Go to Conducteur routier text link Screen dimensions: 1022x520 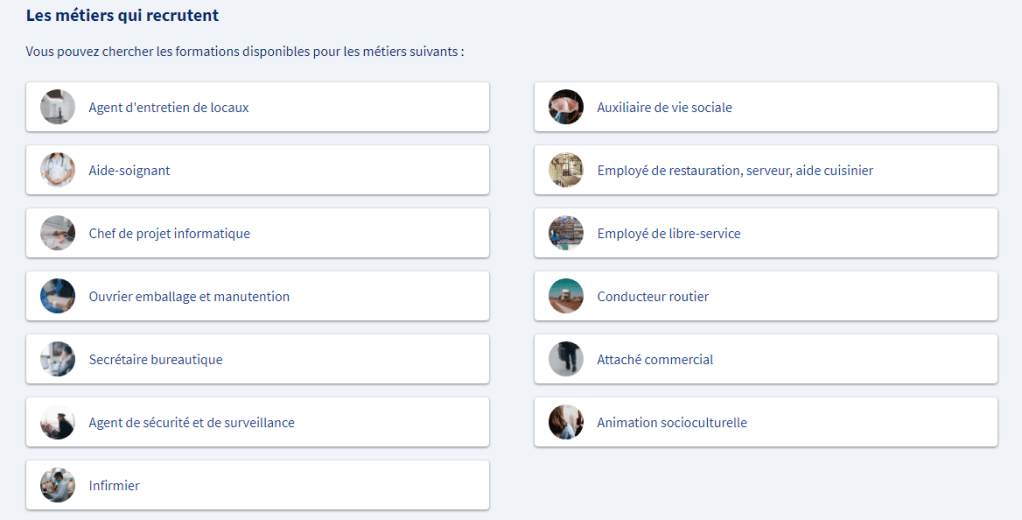pyautogui.click(x=653, y=296)
